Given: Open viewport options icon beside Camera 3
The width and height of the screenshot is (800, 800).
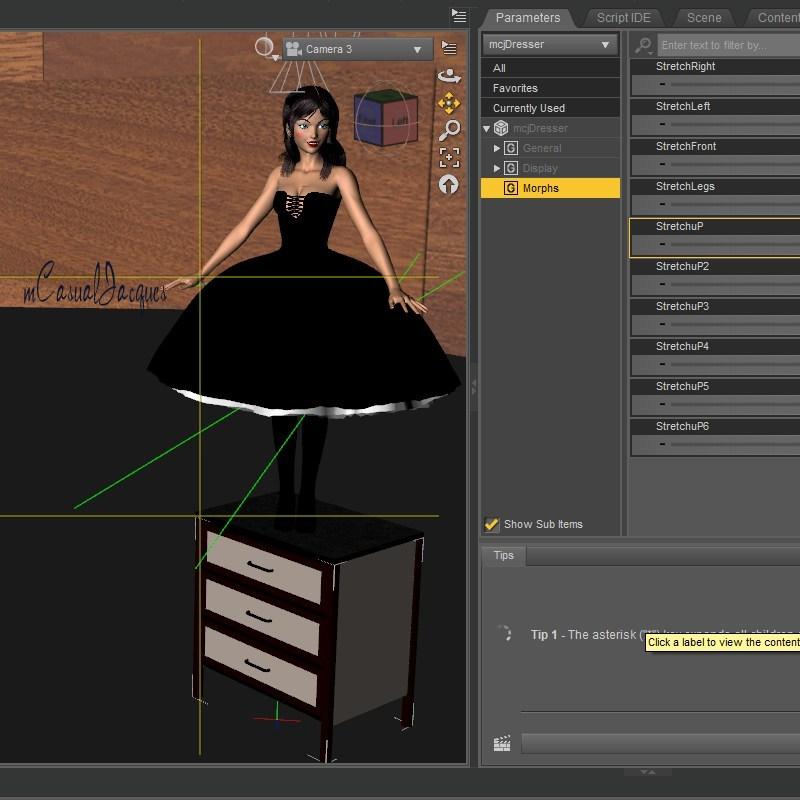Looking at the screenshot, I should click(x=449, y=48).
